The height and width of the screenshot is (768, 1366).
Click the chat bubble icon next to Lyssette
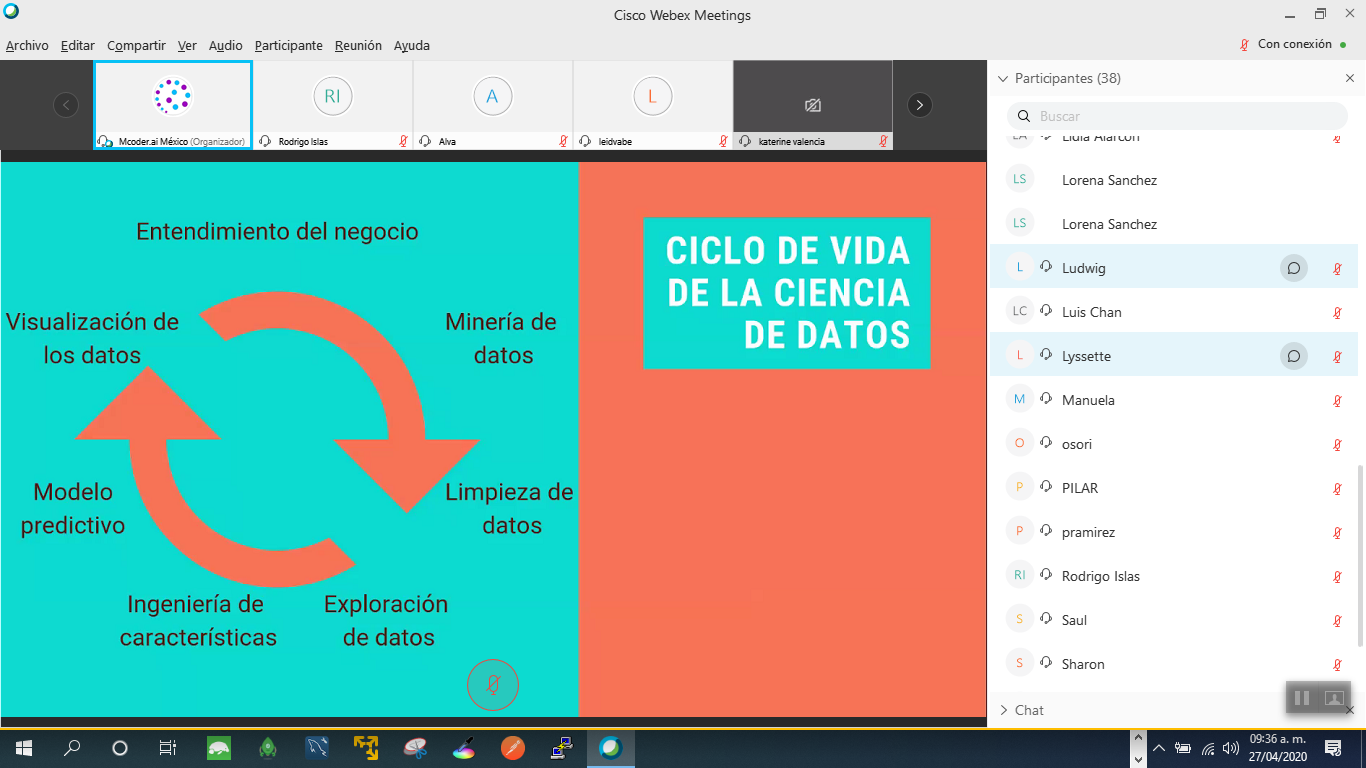[x=1293, y=356]
